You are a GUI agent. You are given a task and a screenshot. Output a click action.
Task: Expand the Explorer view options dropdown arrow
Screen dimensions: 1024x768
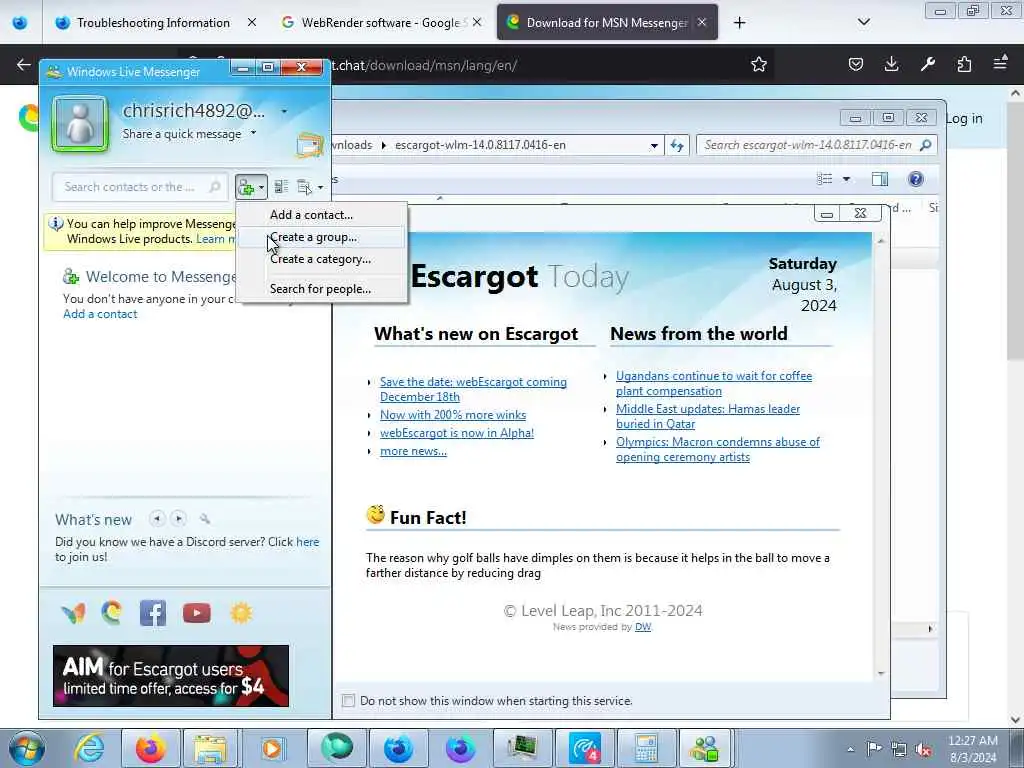846,179
